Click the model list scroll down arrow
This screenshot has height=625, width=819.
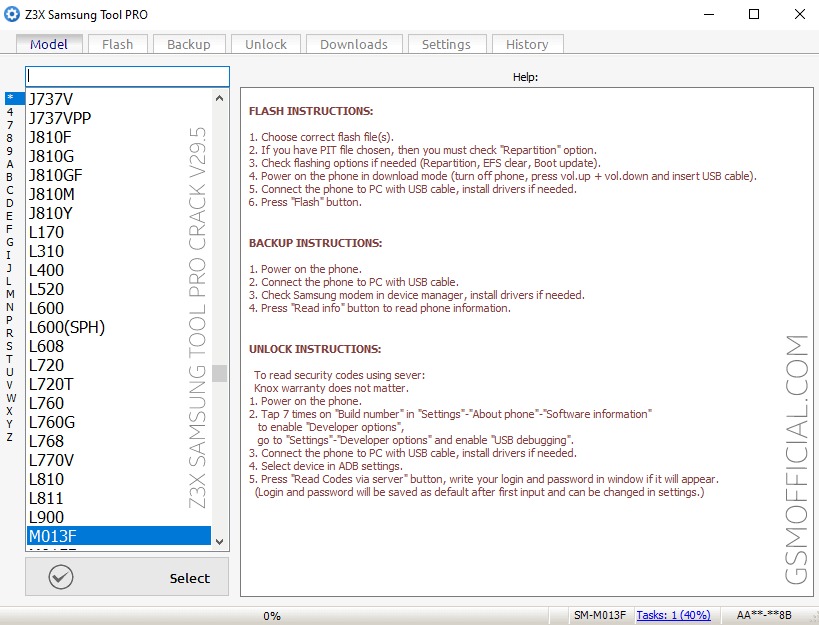(x=219, y=541)
